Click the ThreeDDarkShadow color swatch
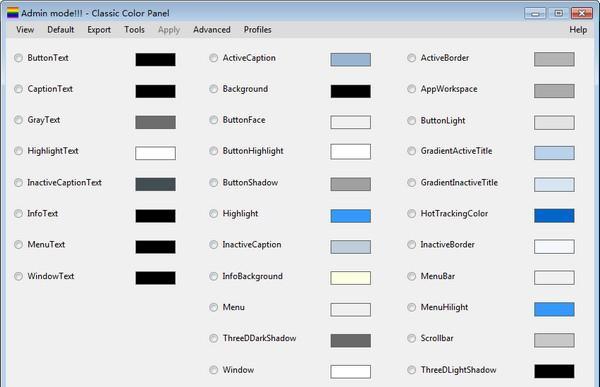The image size is (600, 387). (x=351, y=340)
